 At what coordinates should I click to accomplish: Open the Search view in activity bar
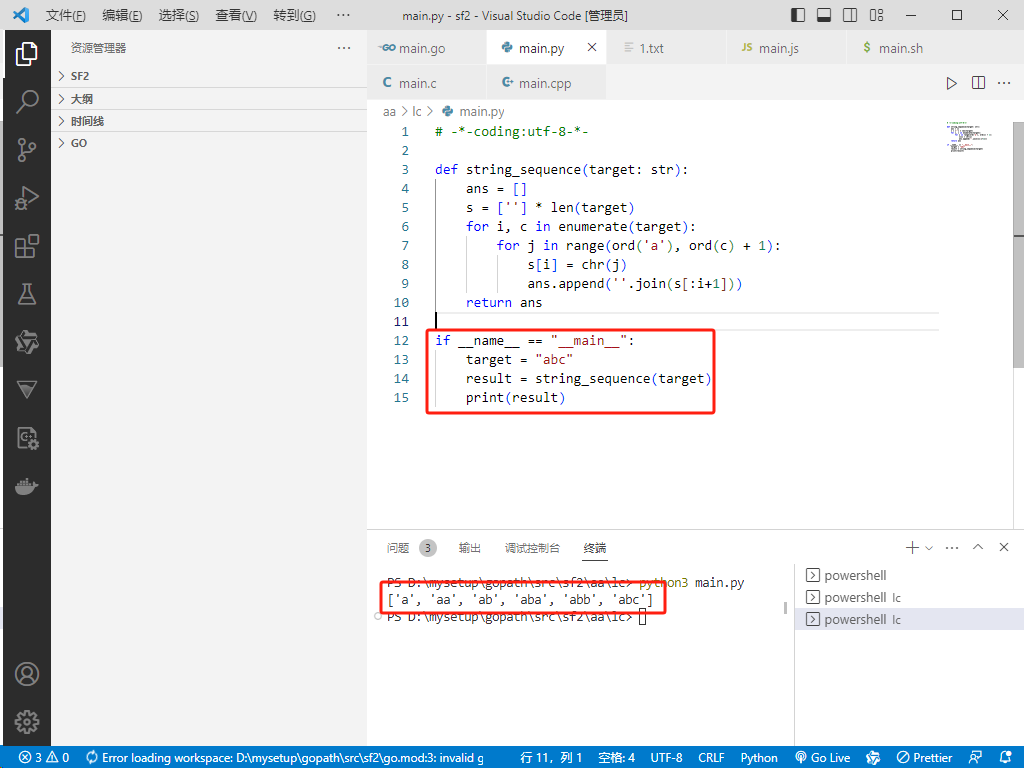27,102
